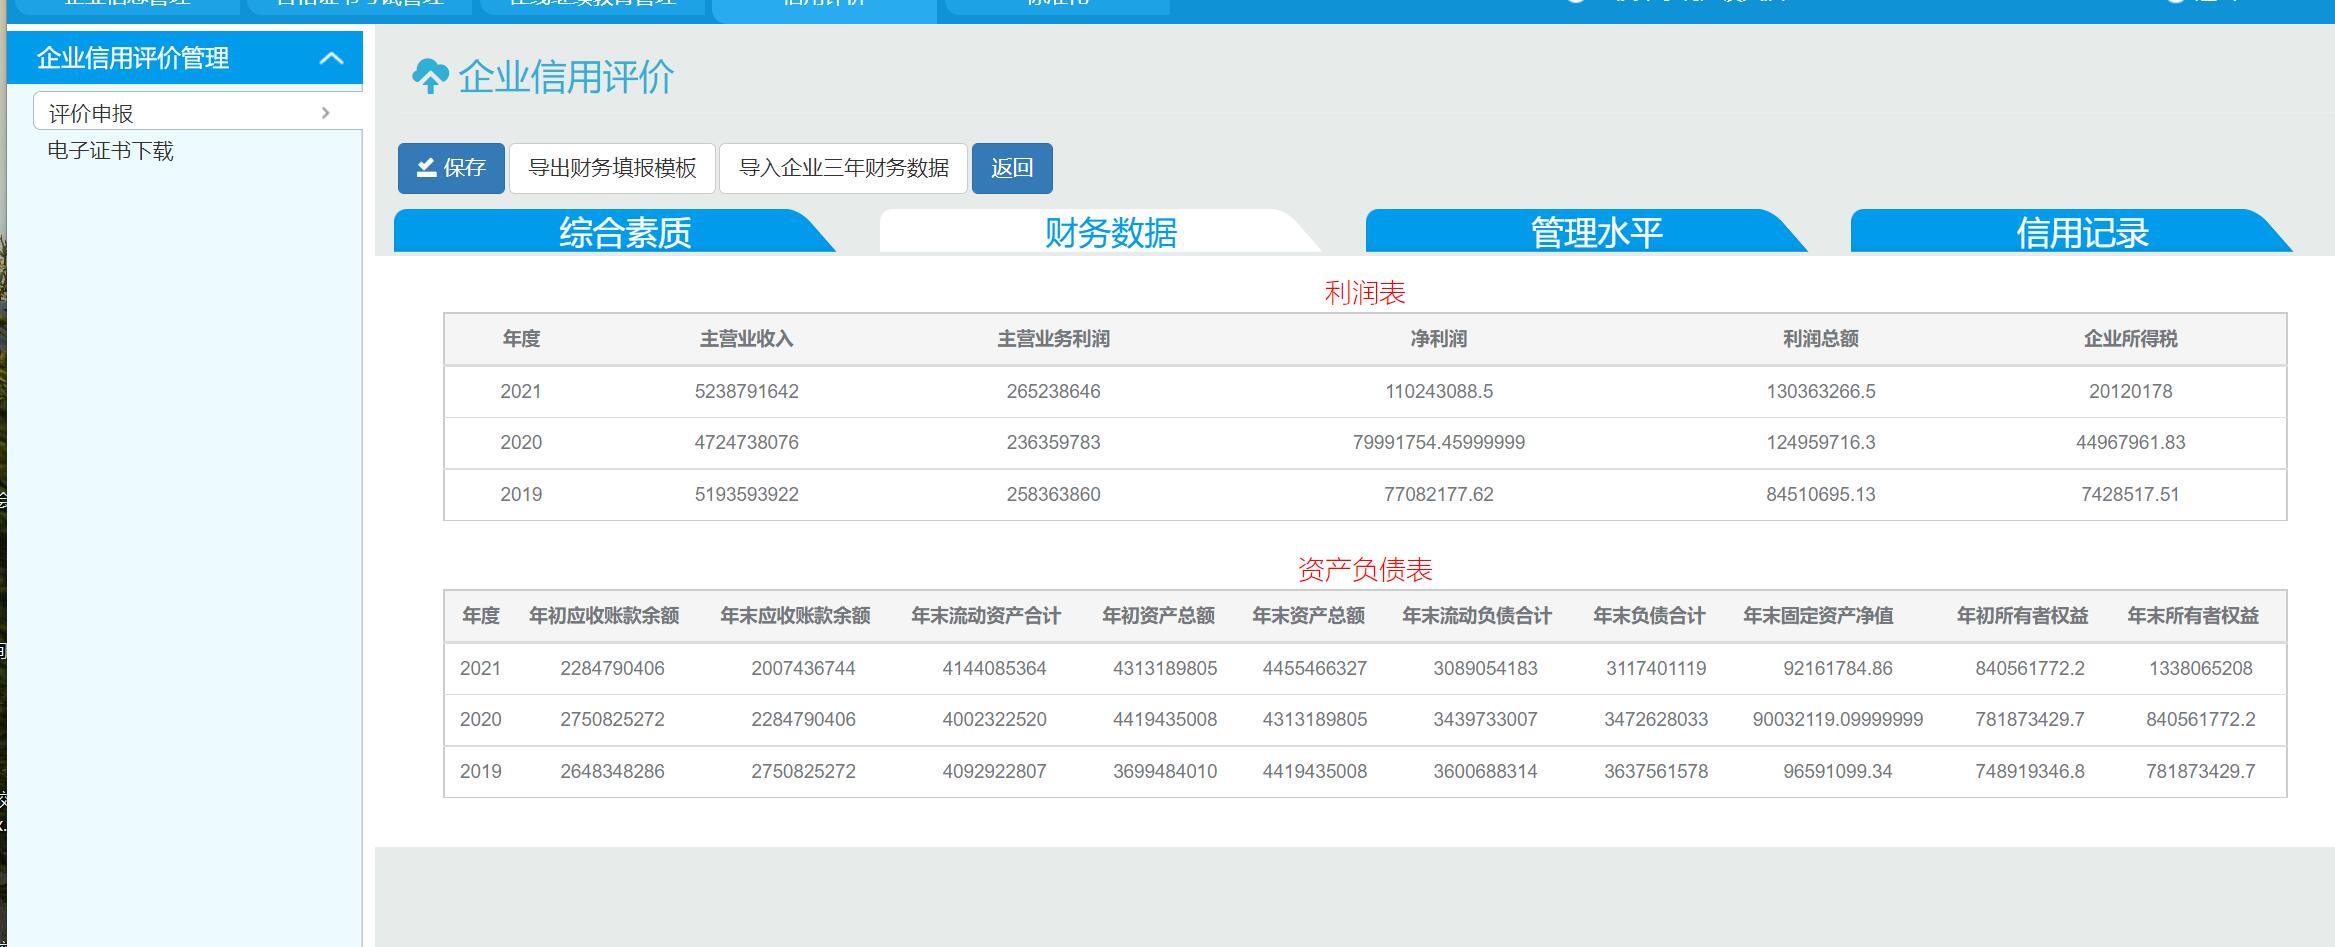Viewport: 2335px width, 947px height.
Task: Open 电子证书下载 in the sidebar
Action: point(111,151)
